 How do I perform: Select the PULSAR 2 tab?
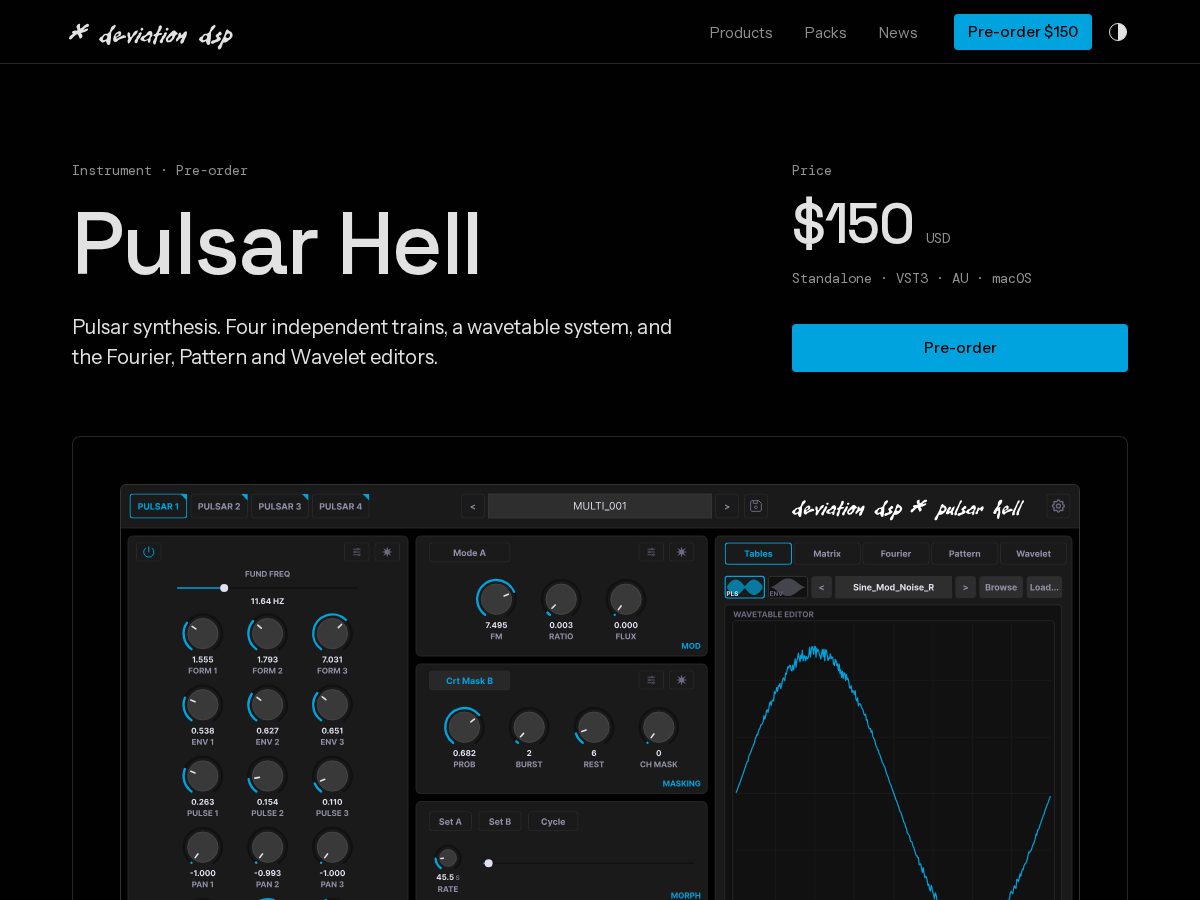pos(219,506)
